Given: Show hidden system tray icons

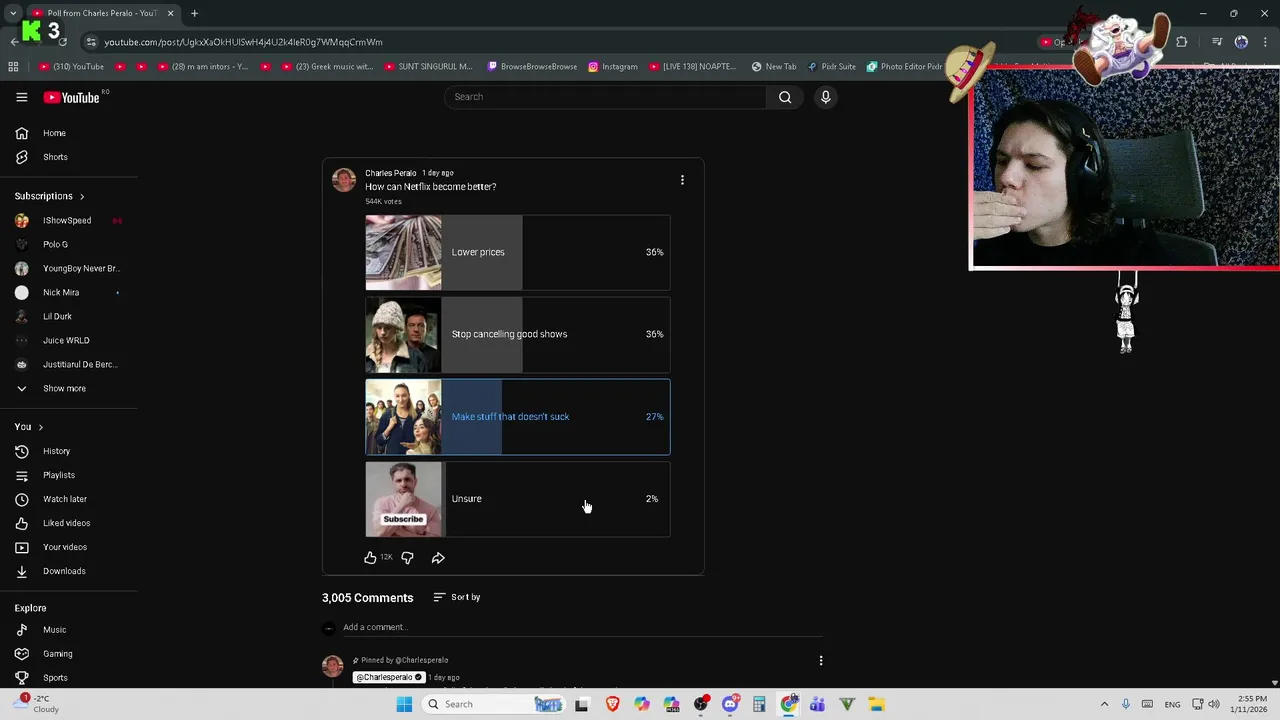Looking at the screenshot, I should coord(1104,704).
